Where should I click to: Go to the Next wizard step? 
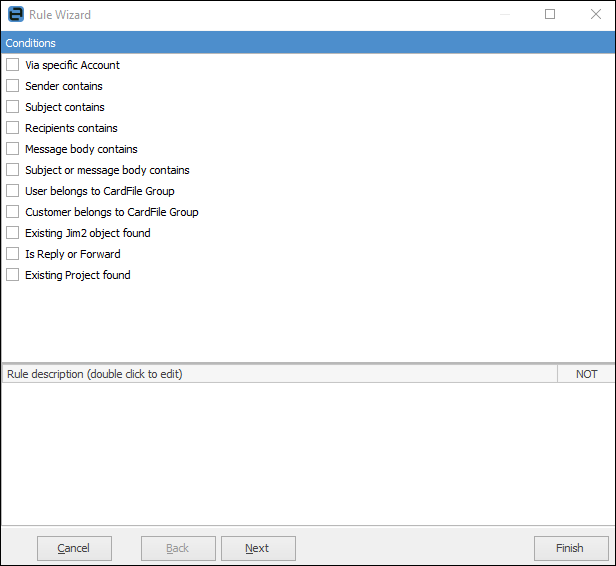tap(258, 548)
